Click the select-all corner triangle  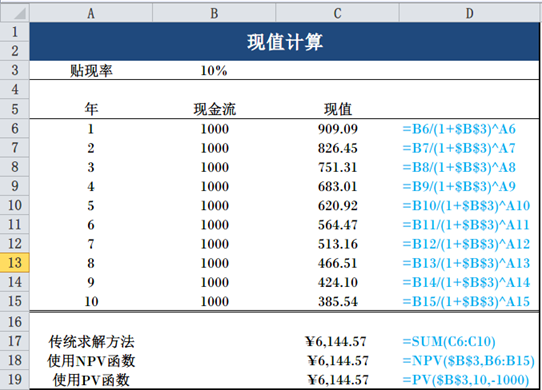click(19, 14)
